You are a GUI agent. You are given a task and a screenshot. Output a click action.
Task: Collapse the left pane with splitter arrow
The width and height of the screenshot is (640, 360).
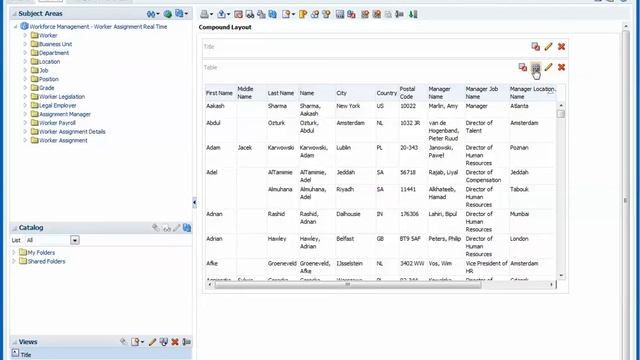coord(194,202)
